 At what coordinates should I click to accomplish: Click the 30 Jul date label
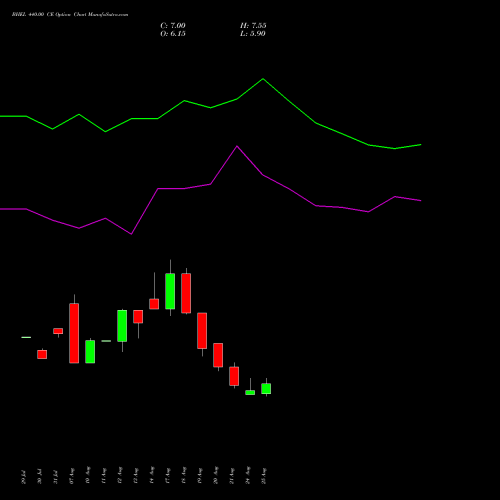pyautogui.click(x=39, y=477)
